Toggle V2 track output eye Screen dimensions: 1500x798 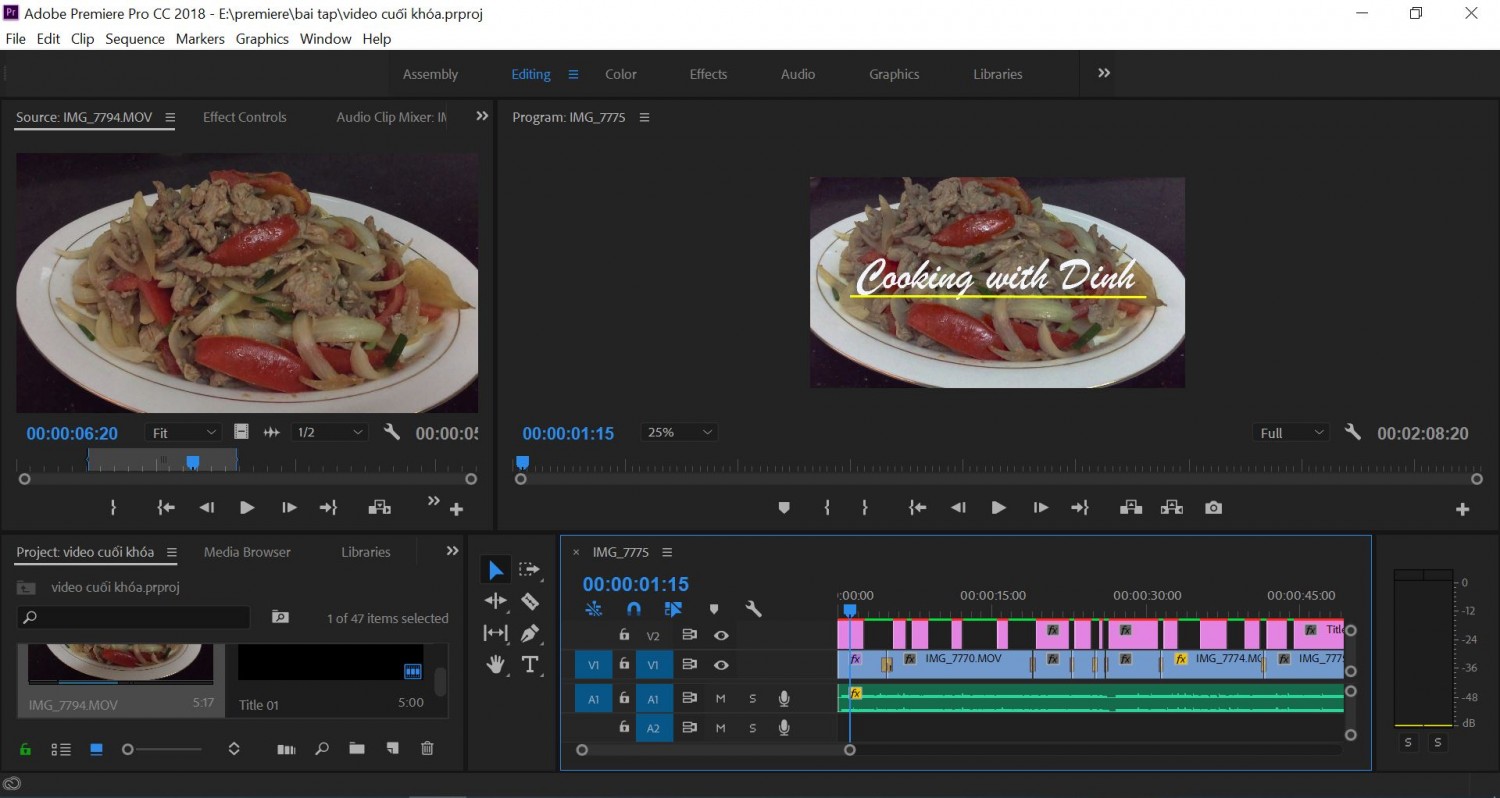coord(720,635)
